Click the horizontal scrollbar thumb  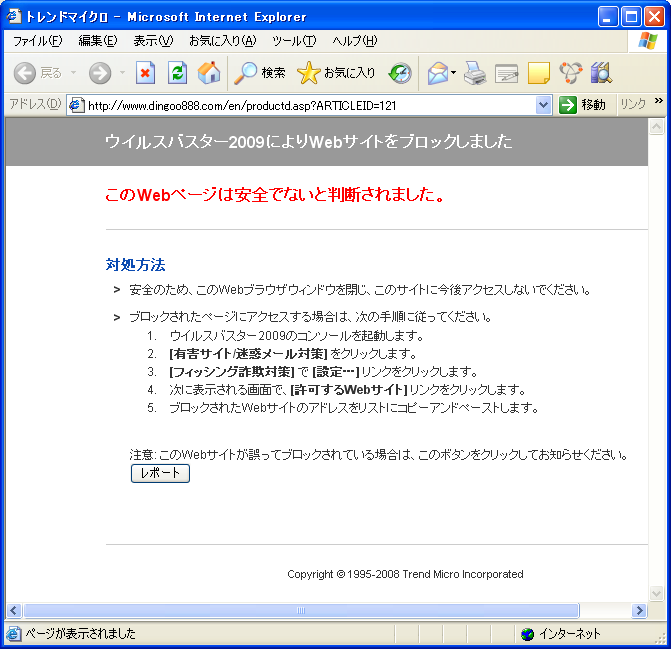[x=301, y=610]
